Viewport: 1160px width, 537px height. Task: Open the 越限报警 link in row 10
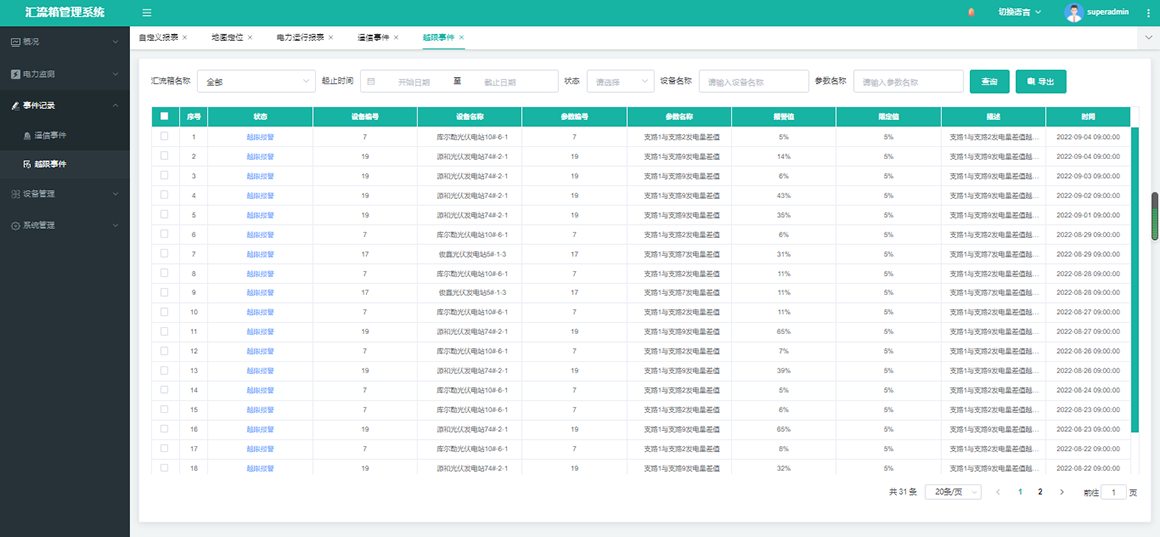(x=260, y=312)
